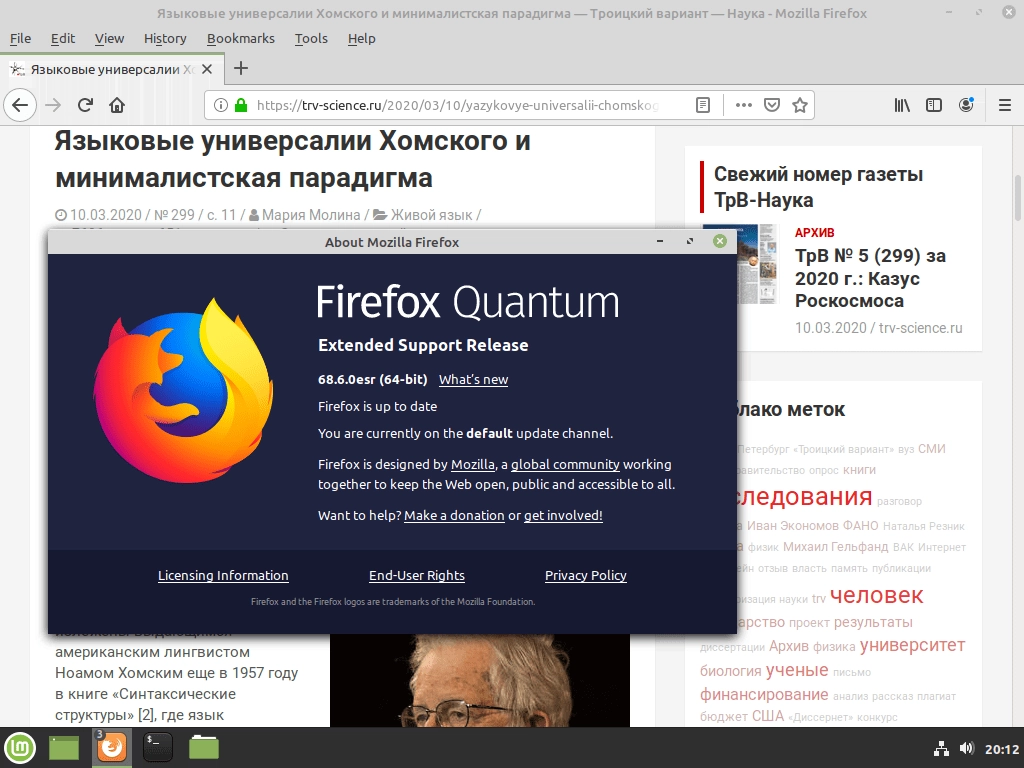Open the Firefox Account menu

click(965, 104)
